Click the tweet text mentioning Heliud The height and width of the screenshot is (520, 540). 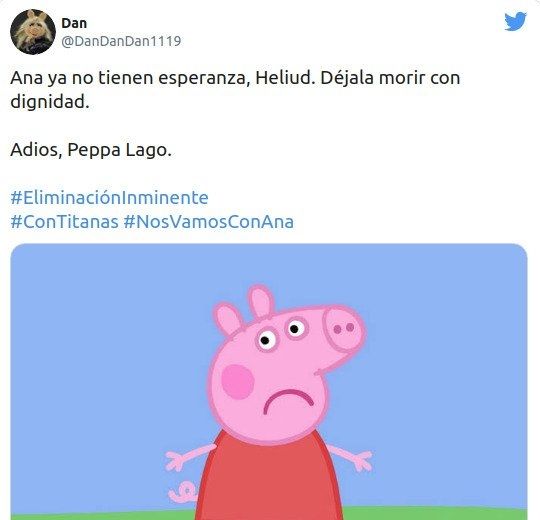point(235,90)
